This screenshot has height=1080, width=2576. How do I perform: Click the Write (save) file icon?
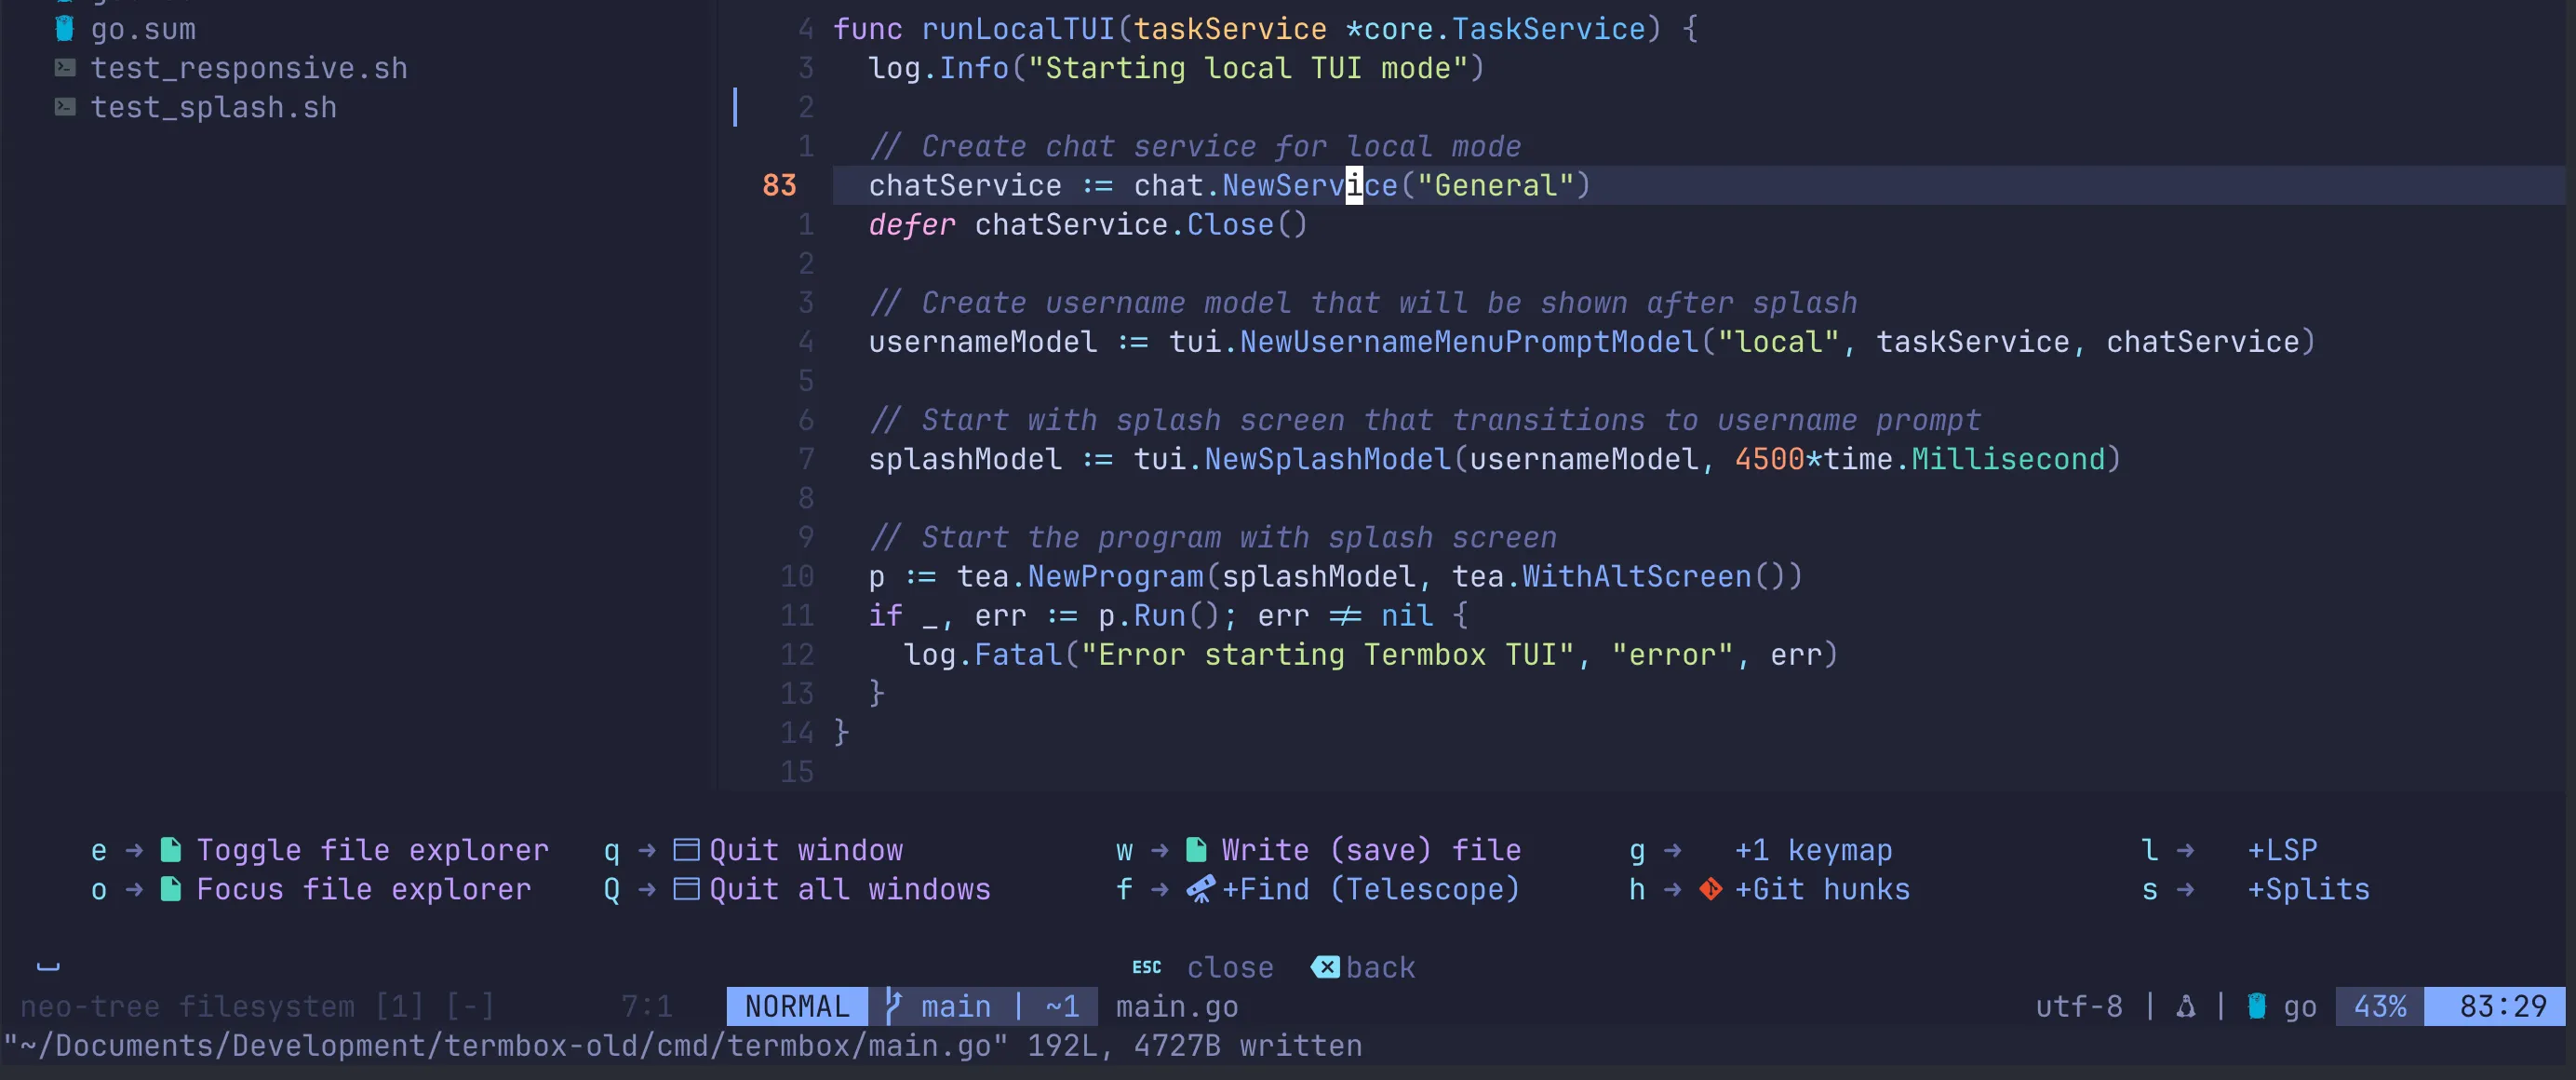coord(1196,850)
